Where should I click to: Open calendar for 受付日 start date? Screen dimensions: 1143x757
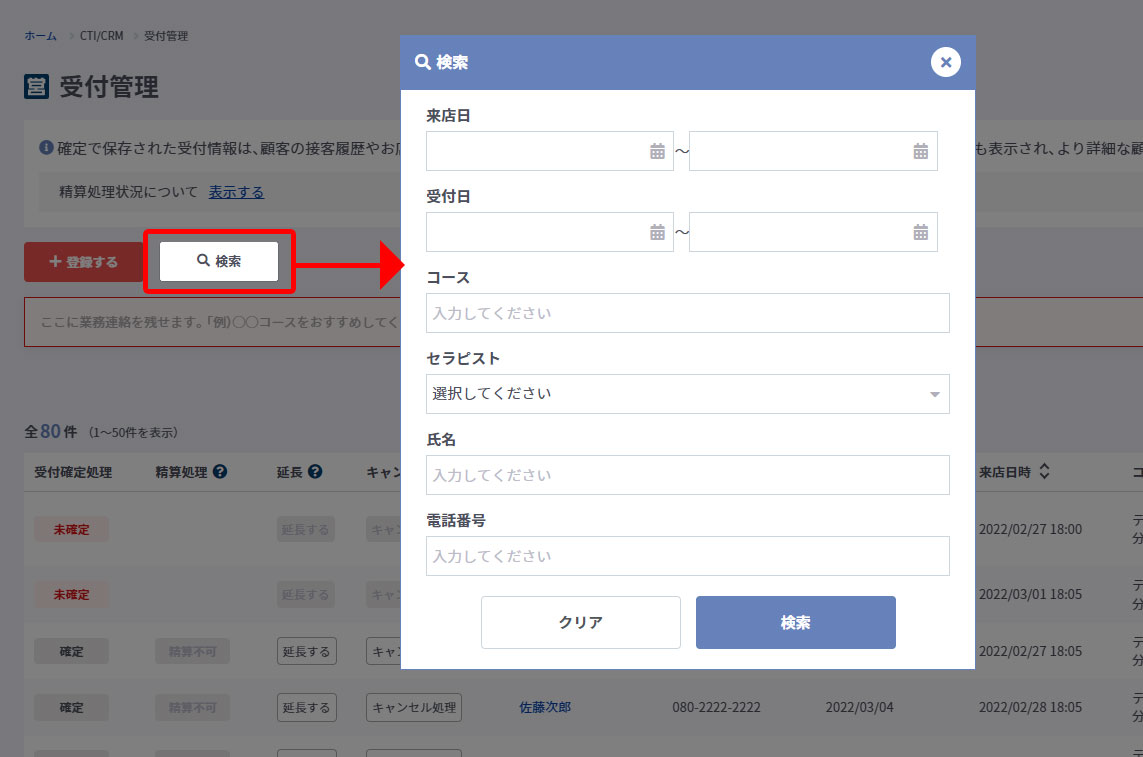coord(657,232)
